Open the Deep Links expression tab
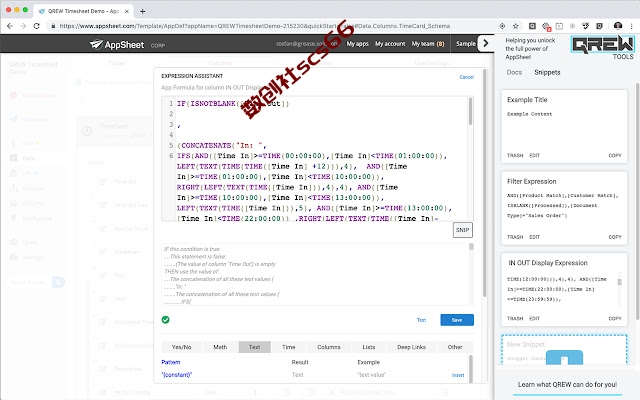This screenshot has height=400, width=640. [x=411, y=347]
